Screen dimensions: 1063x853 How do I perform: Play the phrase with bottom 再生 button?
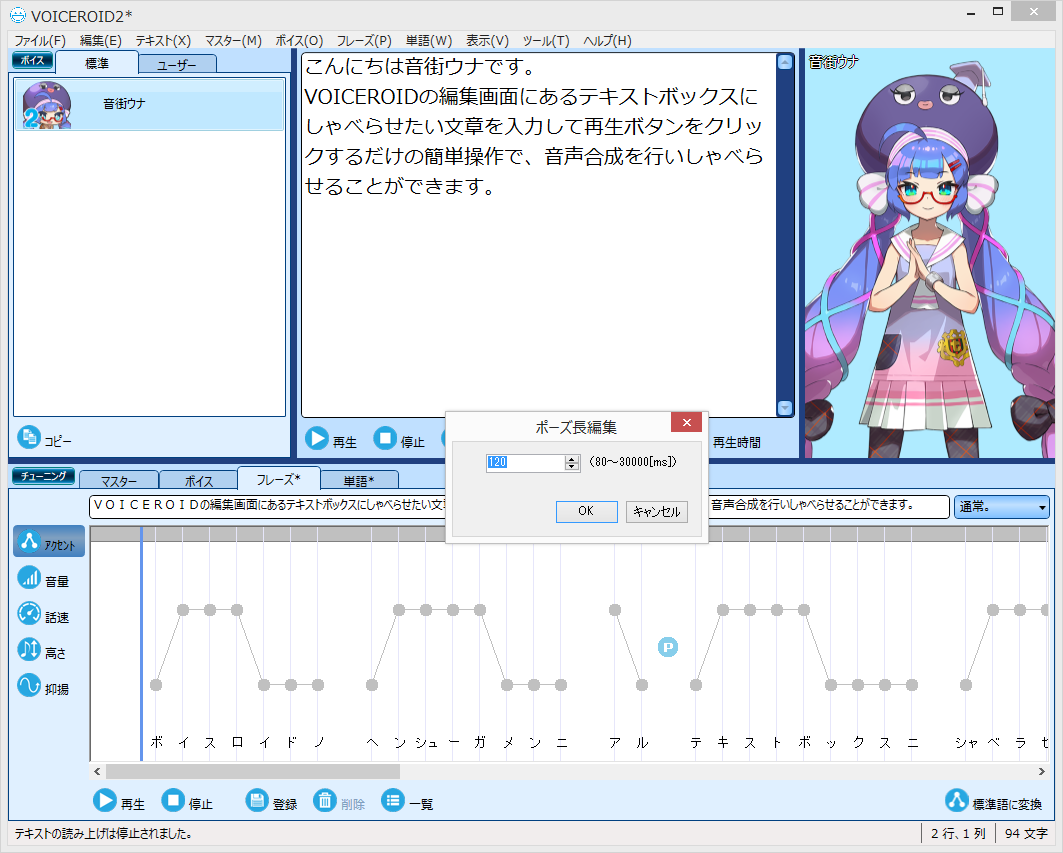[x=104, y=801]
